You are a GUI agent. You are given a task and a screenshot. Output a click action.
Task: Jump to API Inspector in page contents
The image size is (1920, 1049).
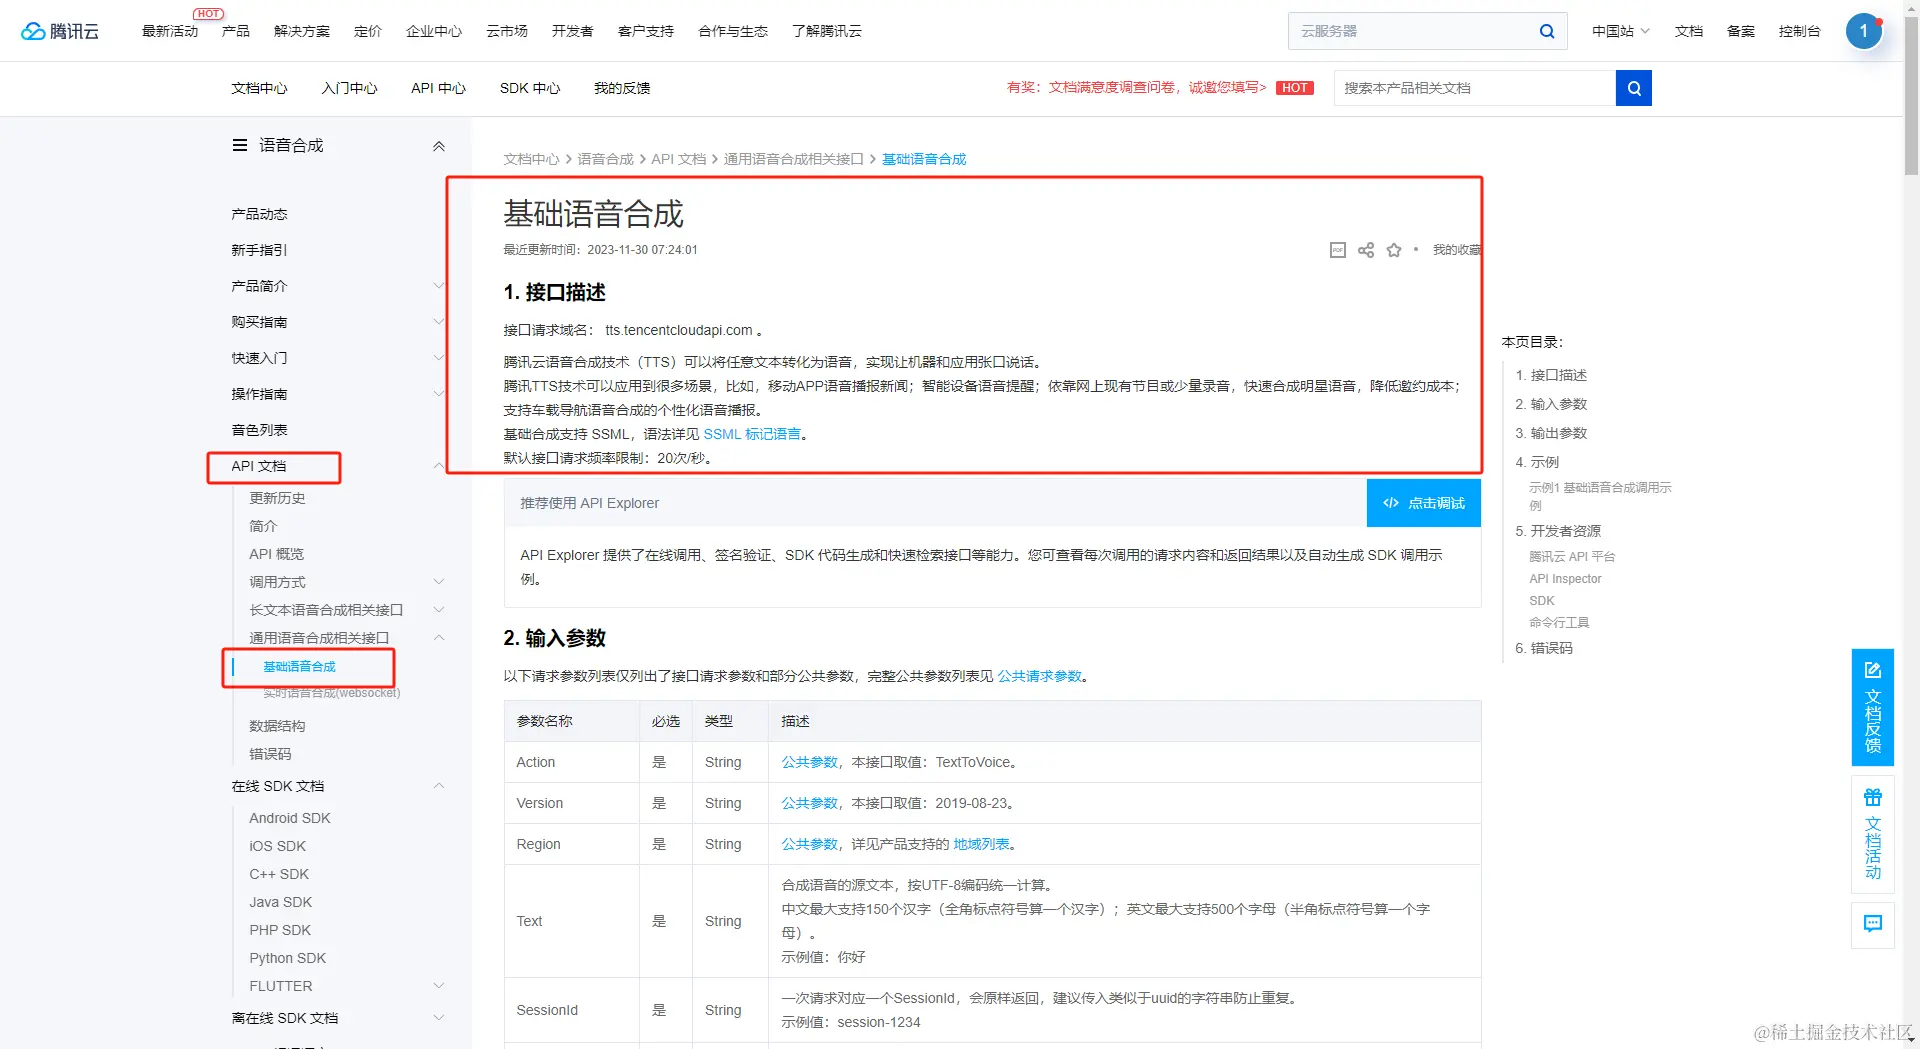pos(1565,579)
